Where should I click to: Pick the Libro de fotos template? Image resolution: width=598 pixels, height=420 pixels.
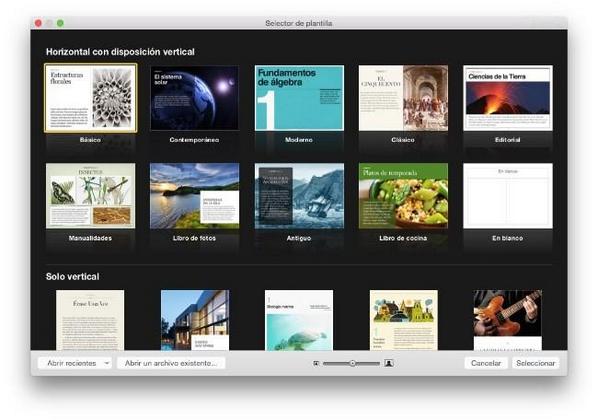(x=195, y=196)
